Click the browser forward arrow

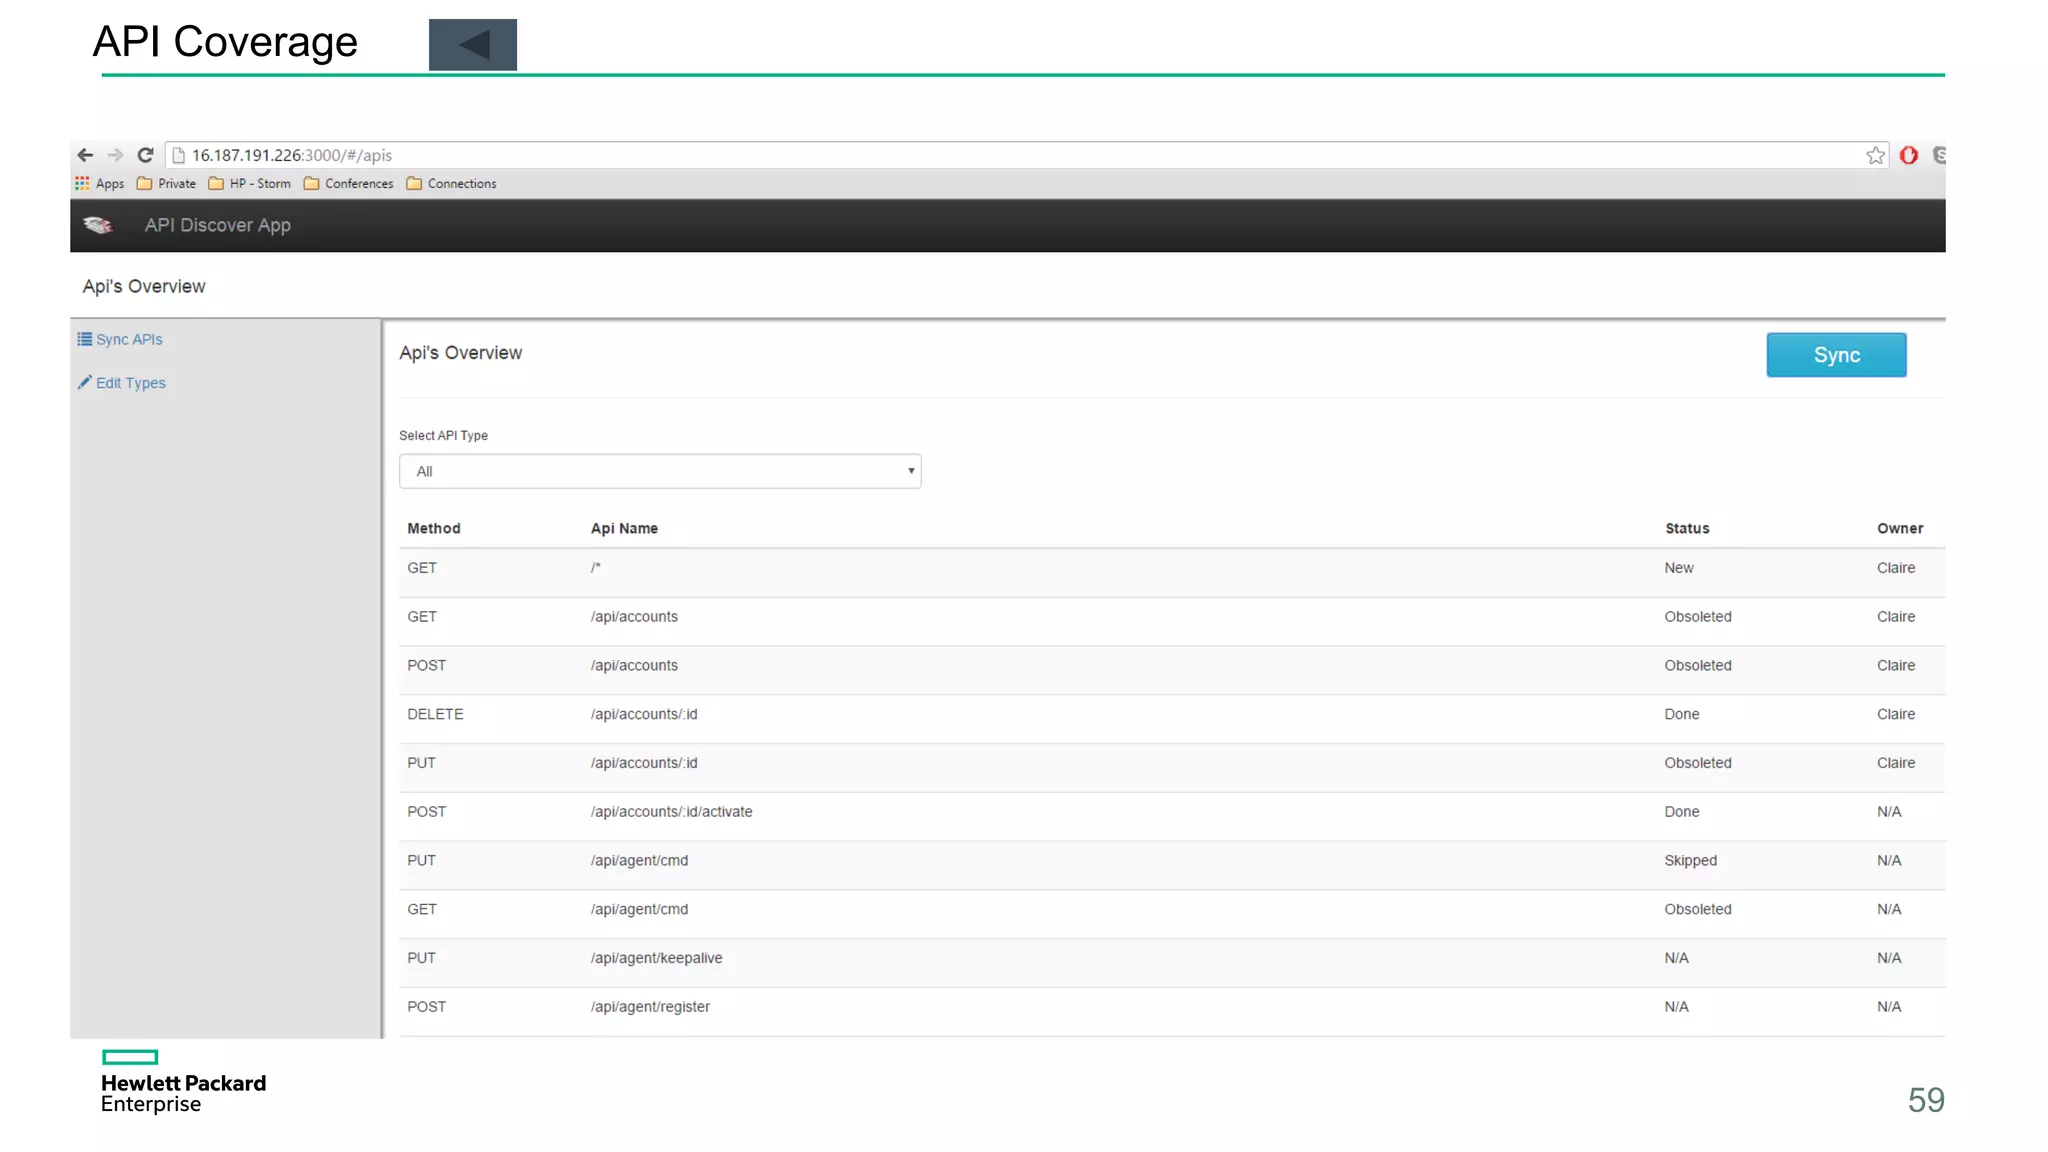point(115,155)
